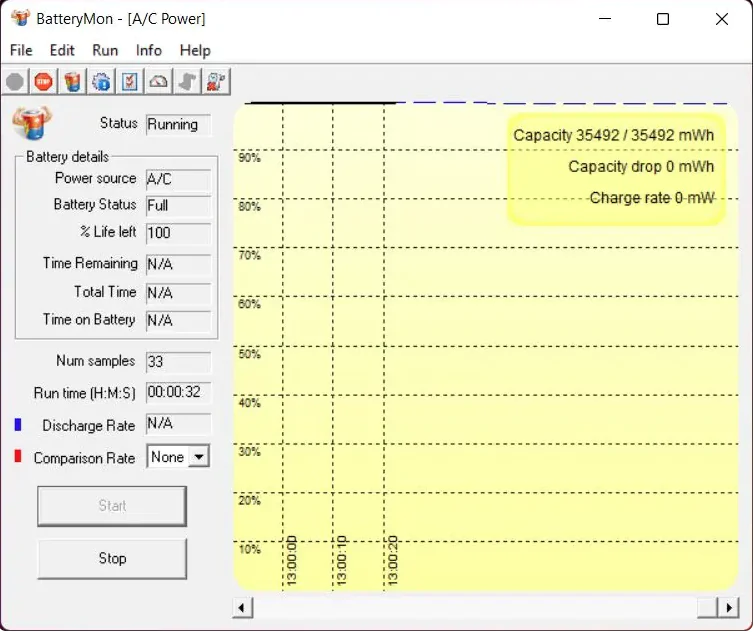Click the greyed-out start circle toolbar icon

15,82
